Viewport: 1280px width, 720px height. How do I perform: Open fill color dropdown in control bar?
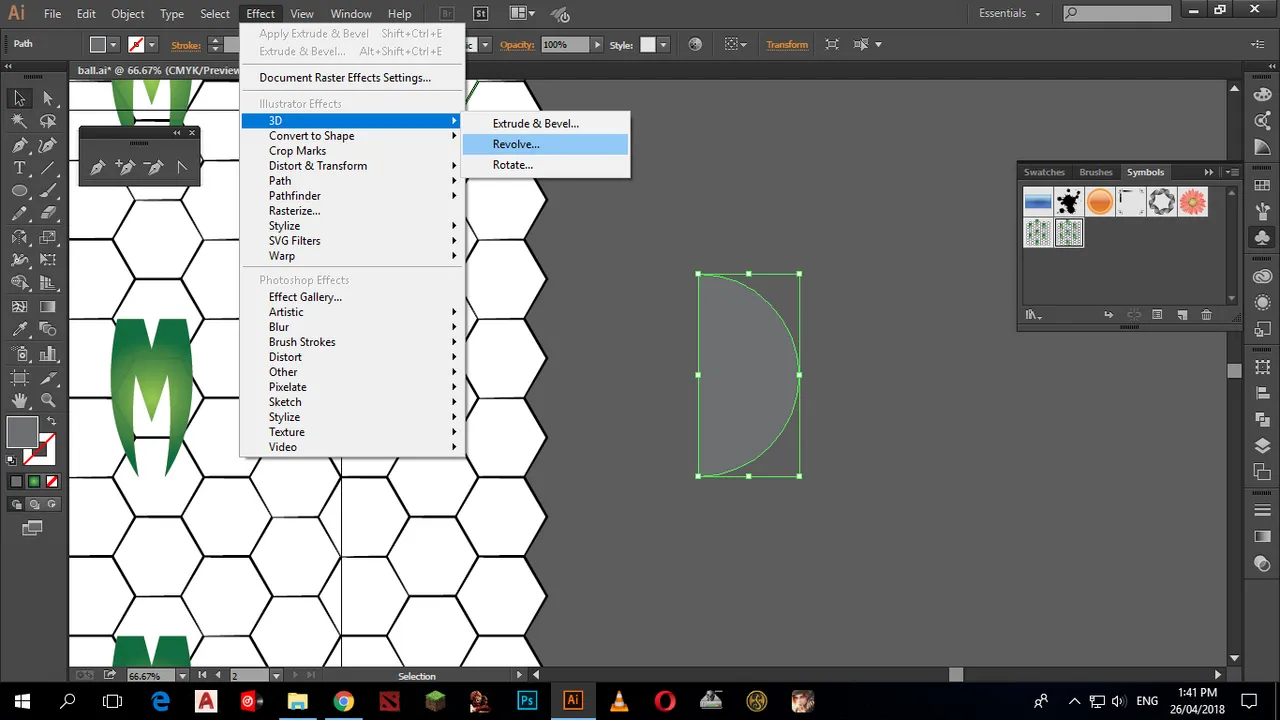click(113, 44)
